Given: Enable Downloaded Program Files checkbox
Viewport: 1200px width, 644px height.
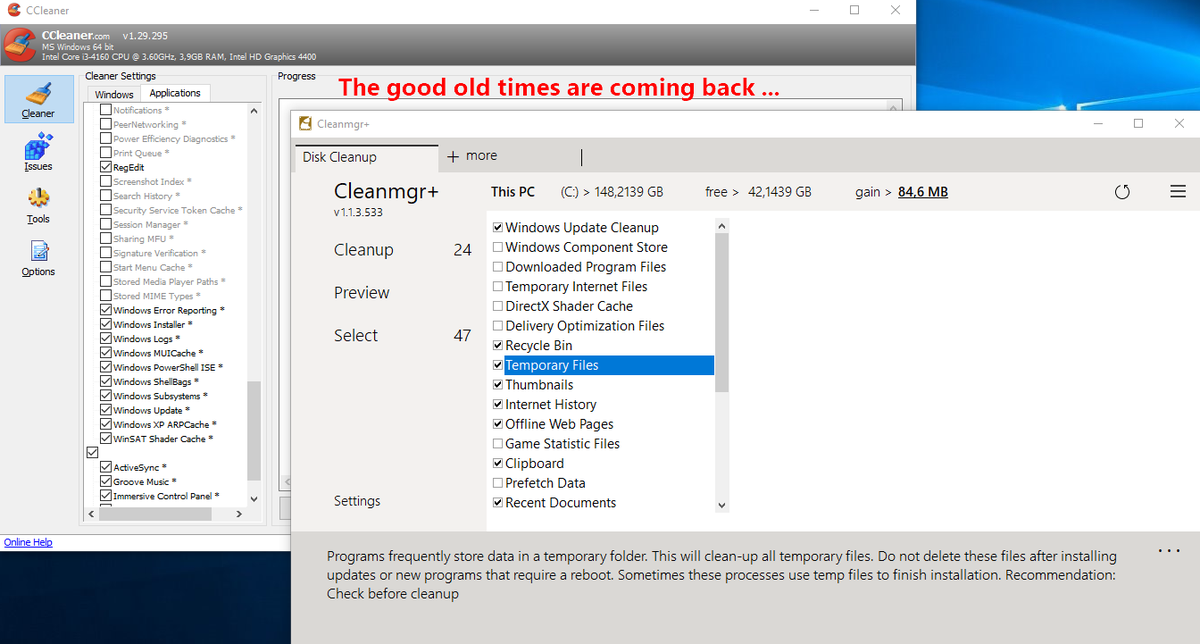Looking at the screenshot, I should [x=498, y=267].
